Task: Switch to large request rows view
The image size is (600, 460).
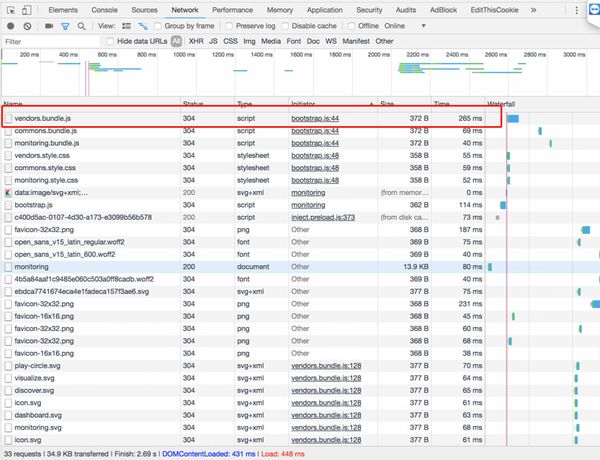Action: [x=125, y=25]
